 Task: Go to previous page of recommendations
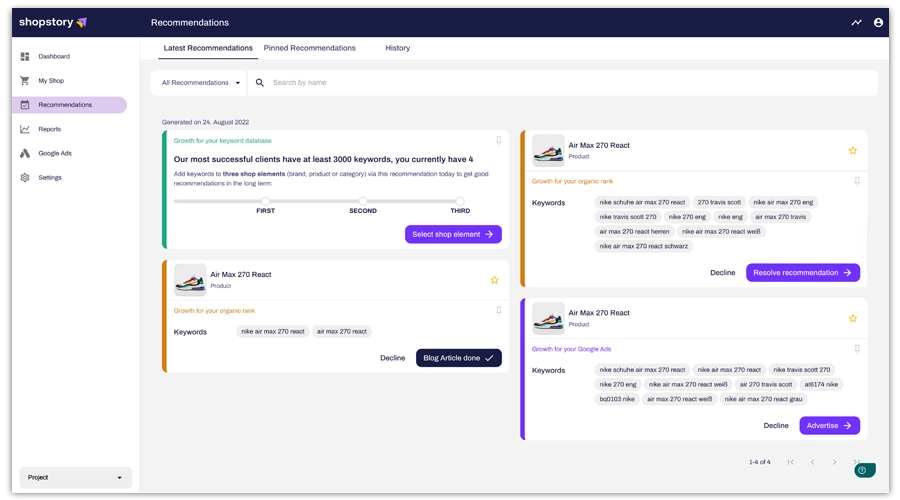(x=813, y=462)
